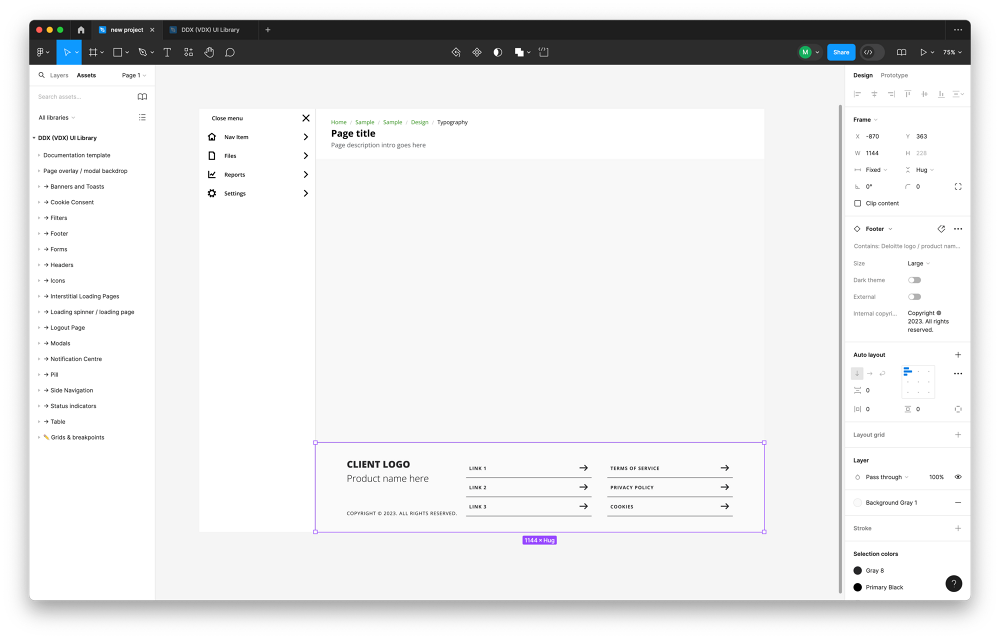The height and width of the screenshot is (639, 1000).
Task: Click the Primary Black color swatch
Action: click(x=858, y=587)
